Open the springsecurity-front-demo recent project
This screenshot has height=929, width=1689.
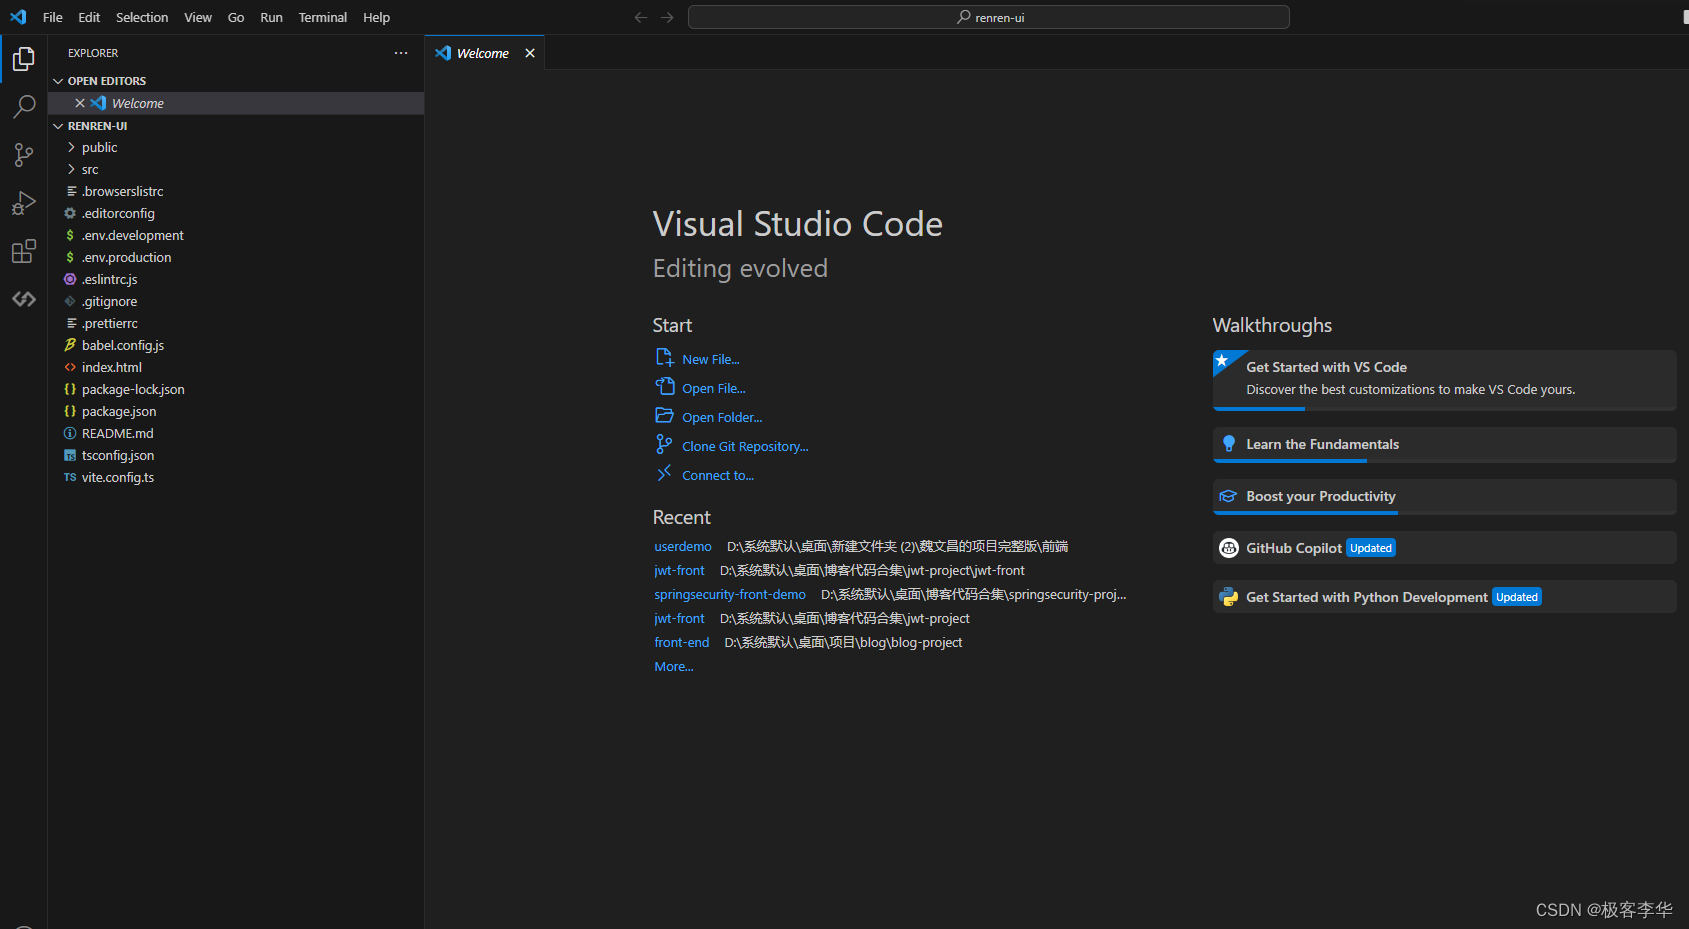pyautogui.click(x=730, y=595)
